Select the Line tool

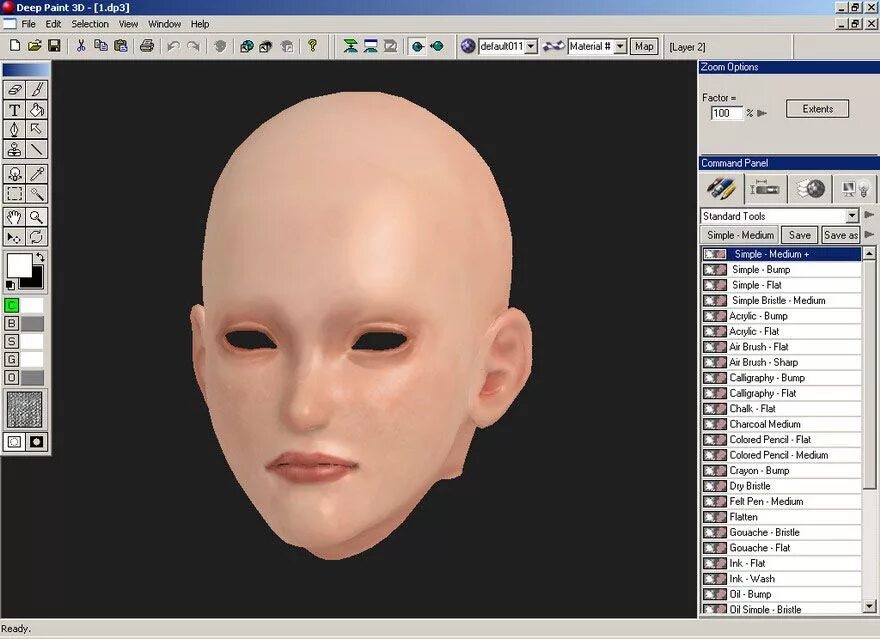(x=36, y=149)
